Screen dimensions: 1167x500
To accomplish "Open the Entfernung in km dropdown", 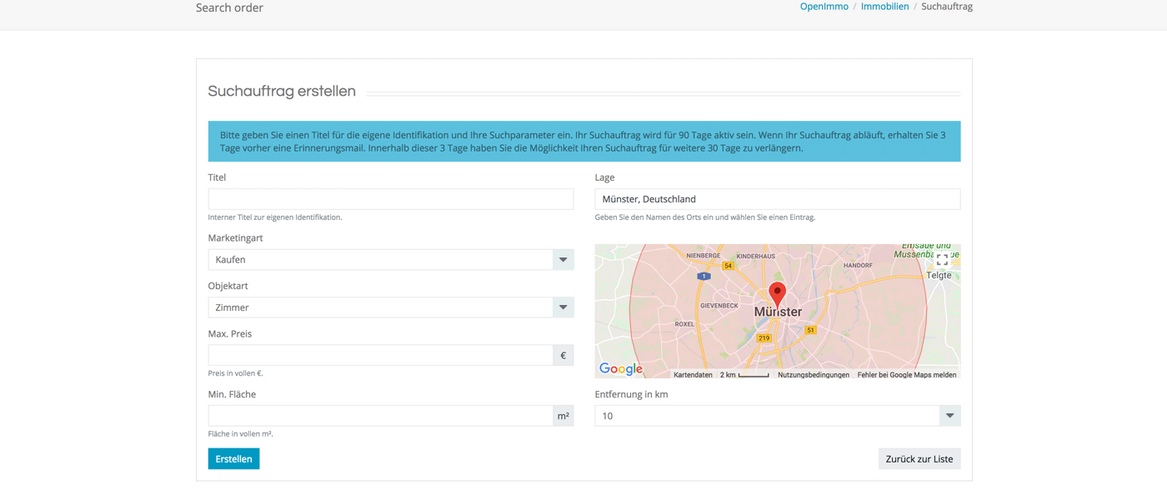I will (x=777, y=416).
